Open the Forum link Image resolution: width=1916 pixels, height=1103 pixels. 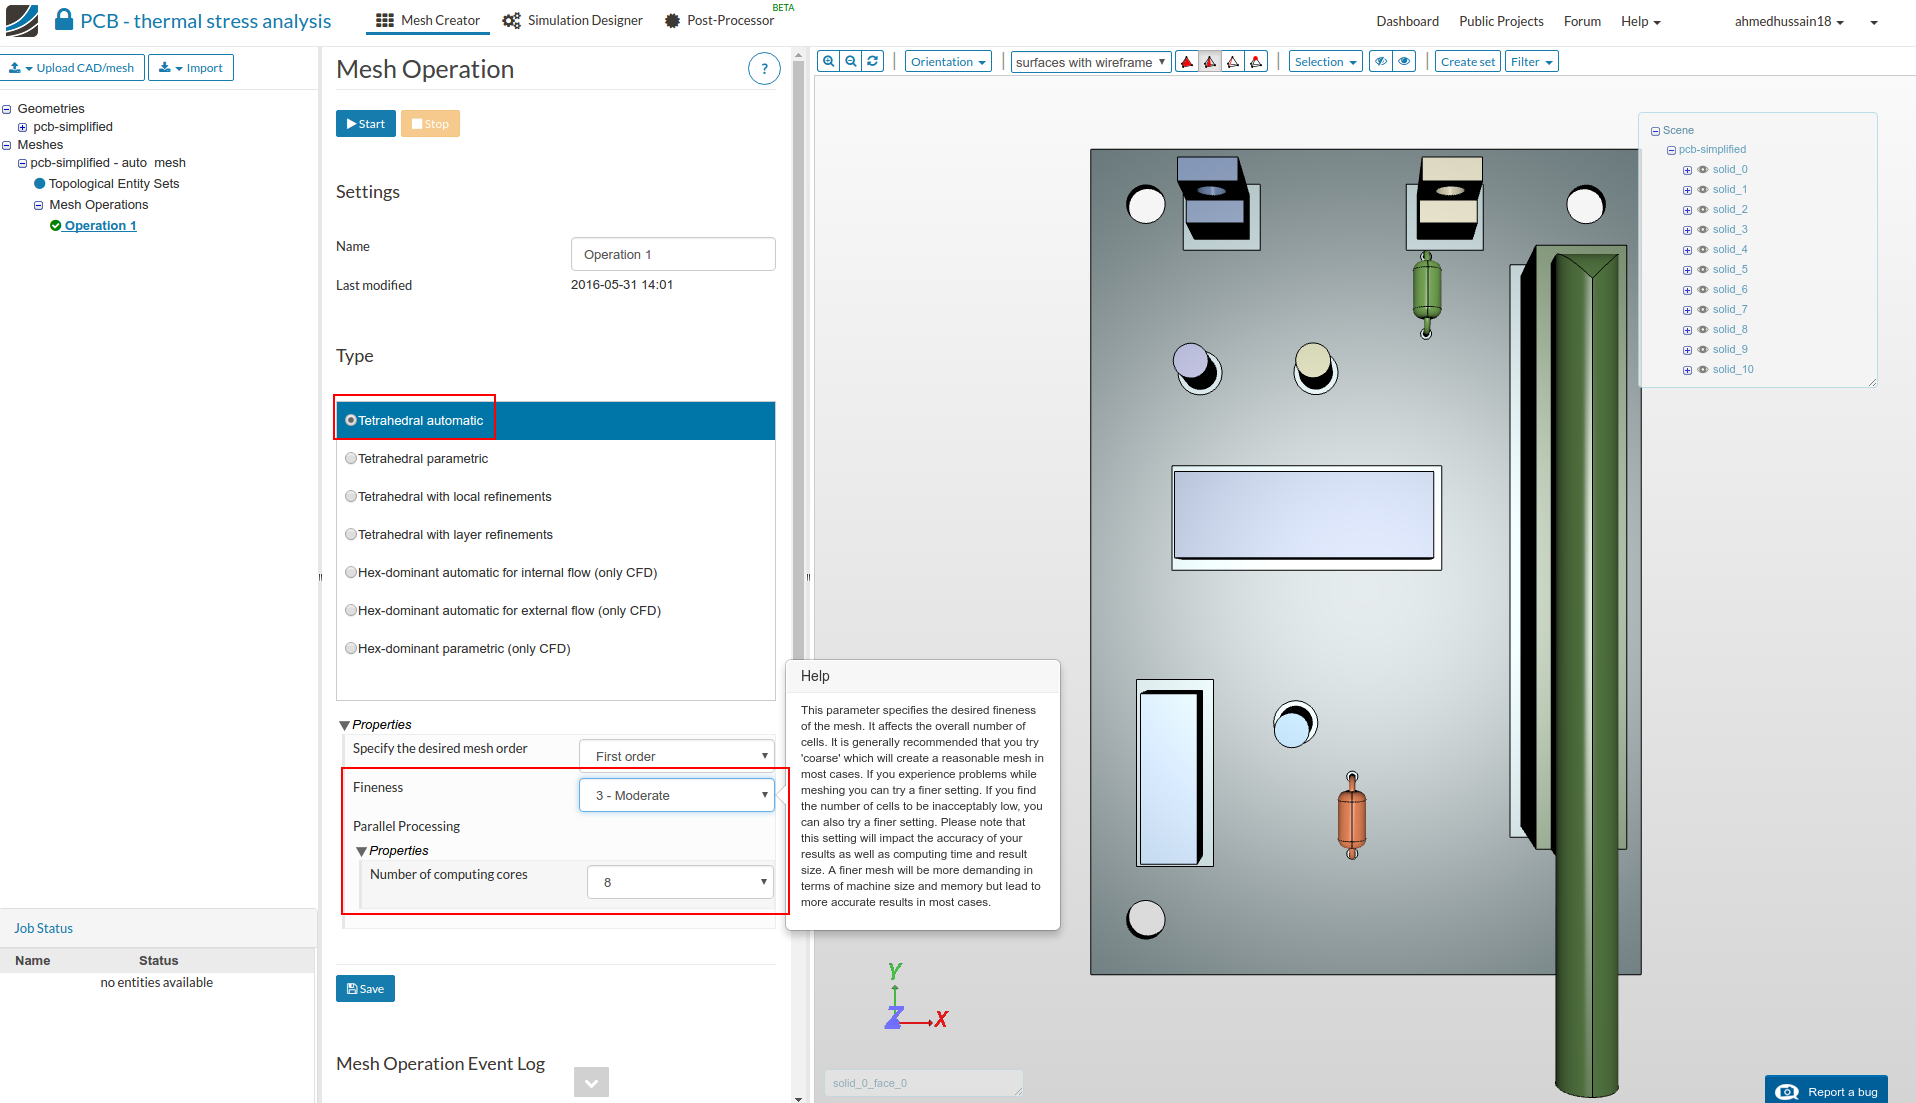point(1582,21)
